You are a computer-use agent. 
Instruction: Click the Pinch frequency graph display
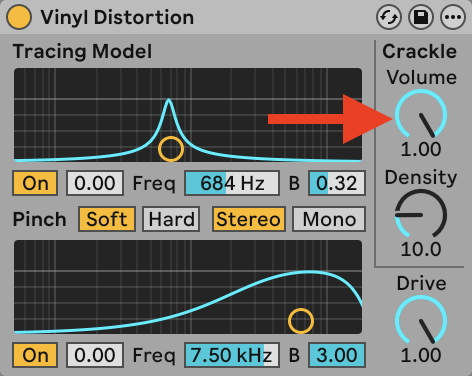188,287
